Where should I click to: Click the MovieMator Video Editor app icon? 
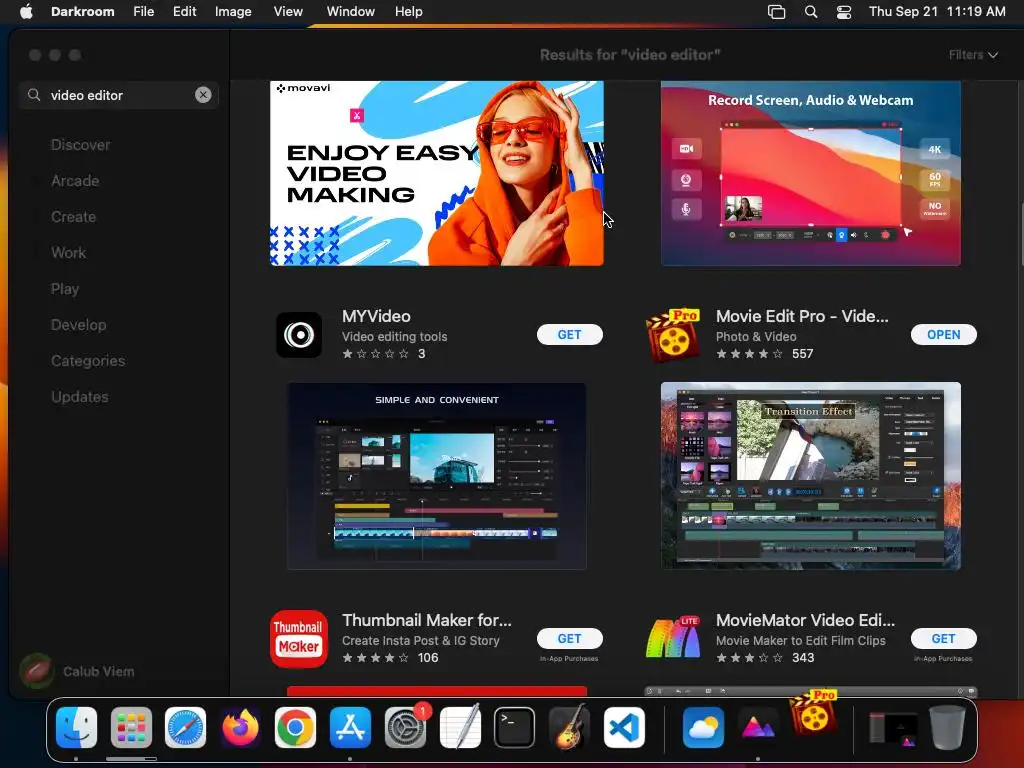673,639
